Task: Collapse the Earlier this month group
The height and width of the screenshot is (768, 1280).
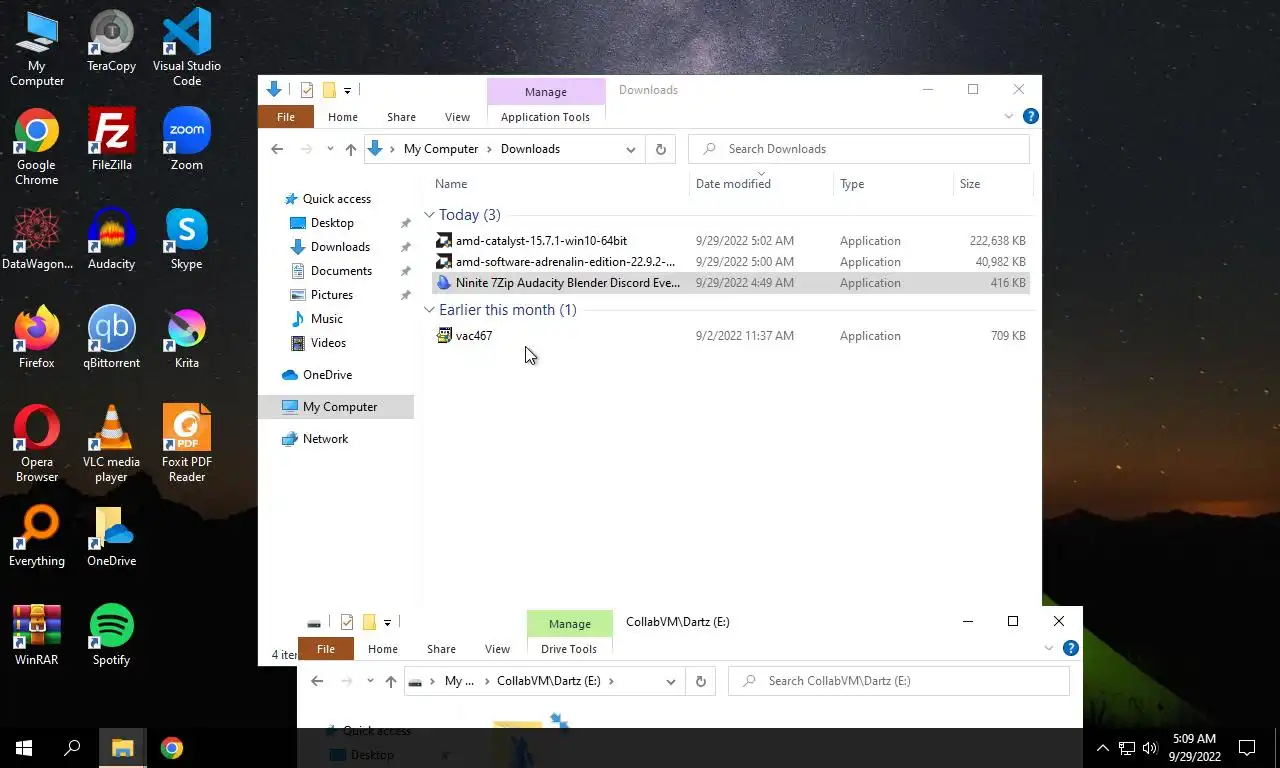Action: 429,310
